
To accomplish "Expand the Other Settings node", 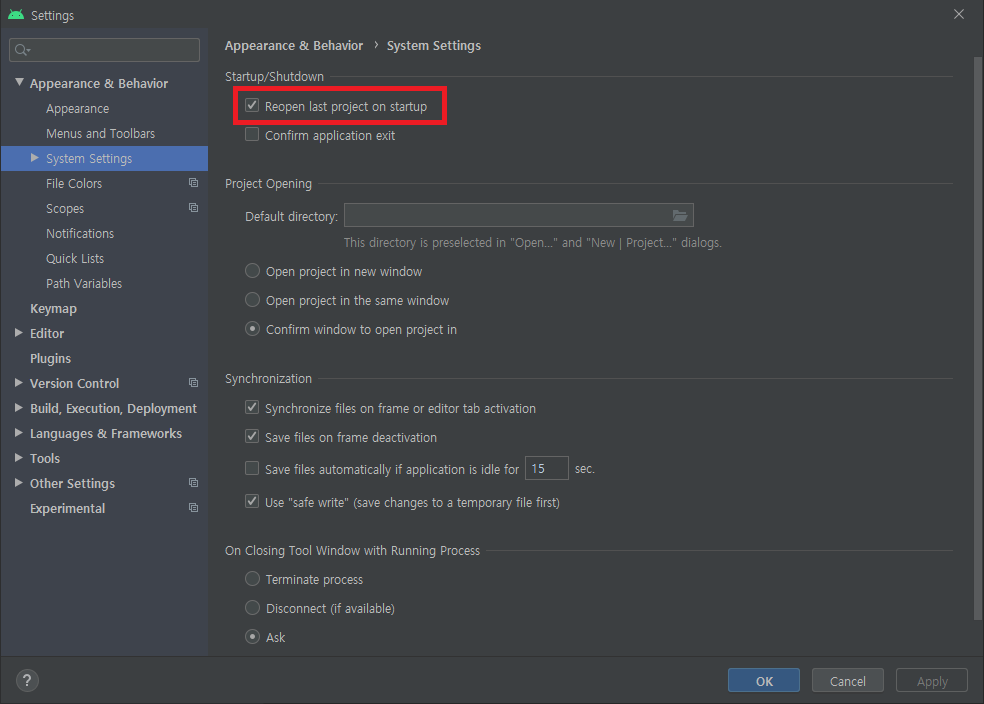I will point(19,483).
